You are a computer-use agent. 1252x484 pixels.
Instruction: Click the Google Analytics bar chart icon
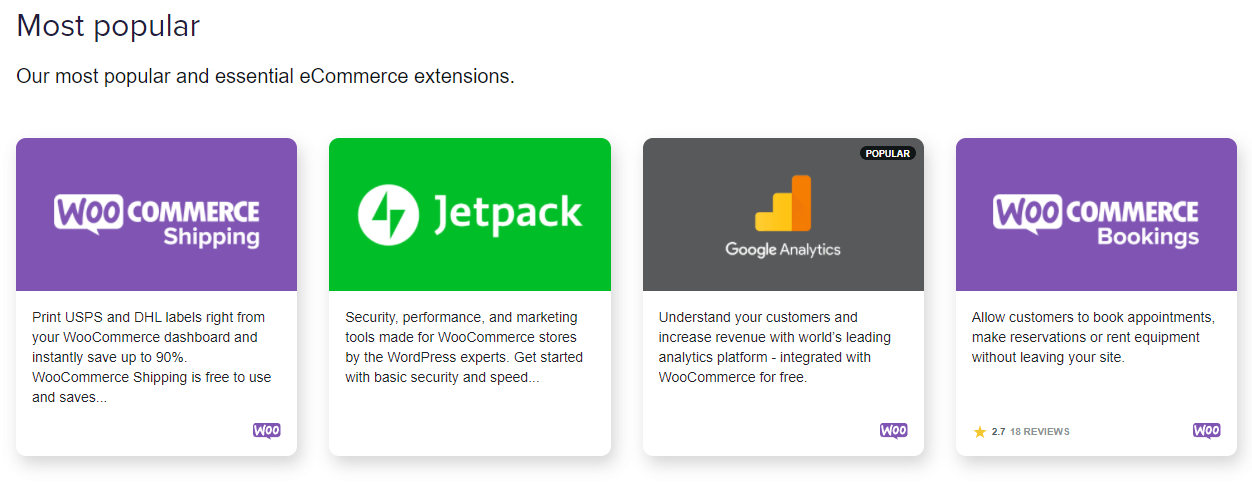[x=783, y=203]
